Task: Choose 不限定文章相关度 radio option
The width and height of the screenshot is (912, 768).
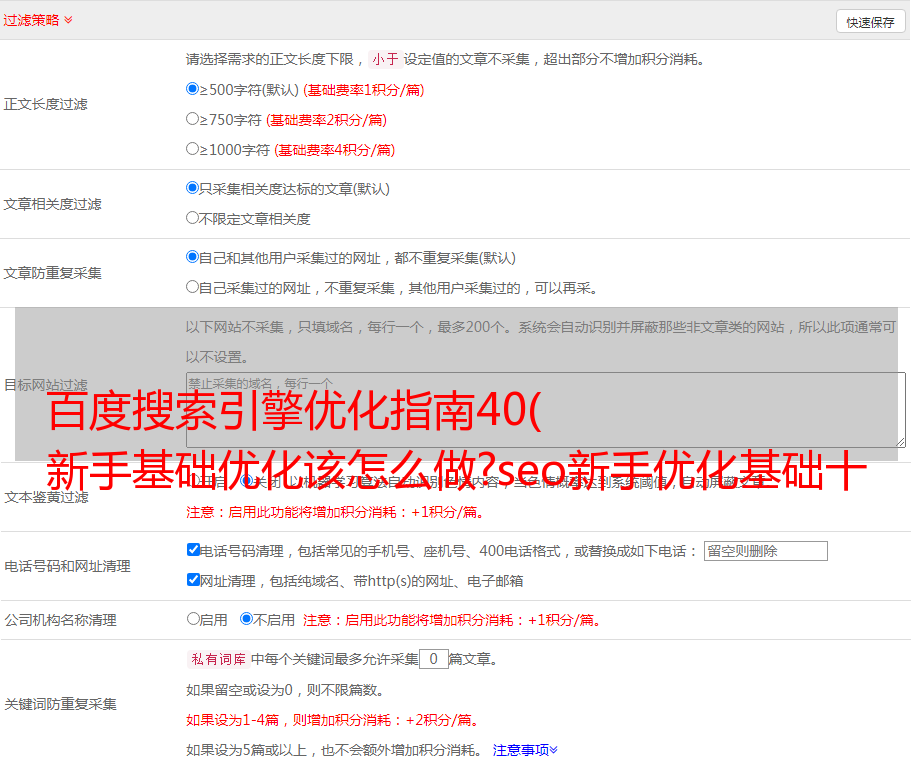Action: pyautogui.click(x=193, y=218)
